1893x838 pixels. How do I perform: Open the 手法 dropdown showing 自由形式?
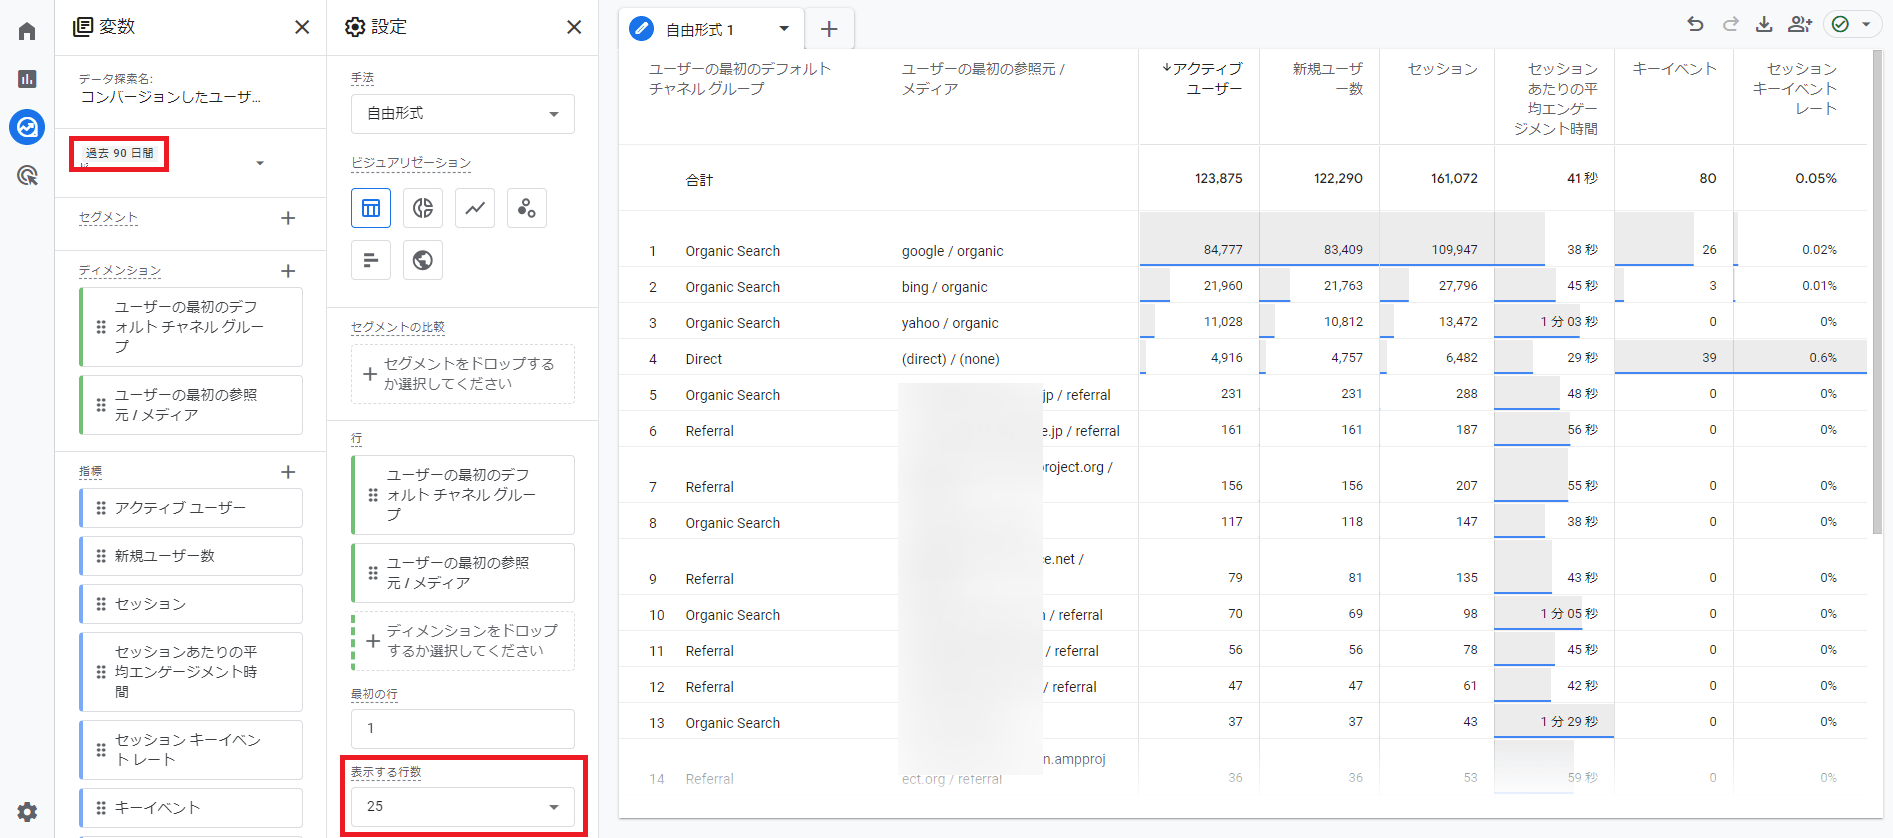point(462,114)
